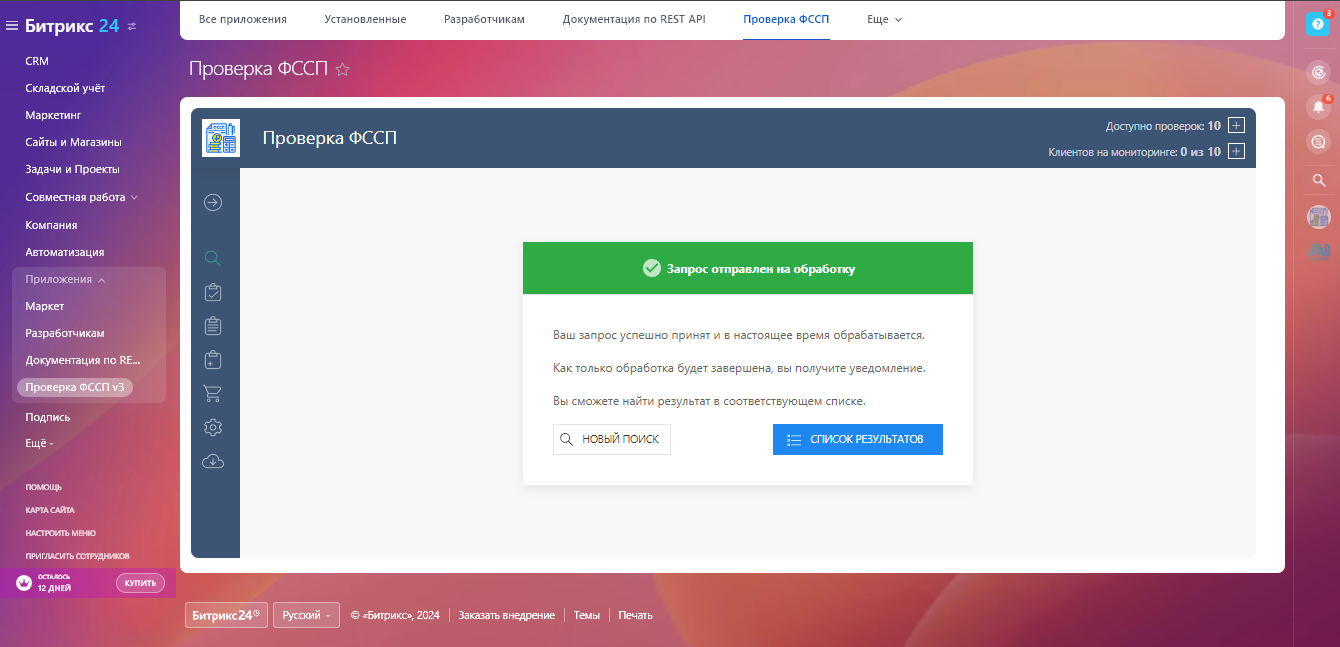Add Проверка ФССП page to favorites star

pyautogui.click(x=342, y=69)
